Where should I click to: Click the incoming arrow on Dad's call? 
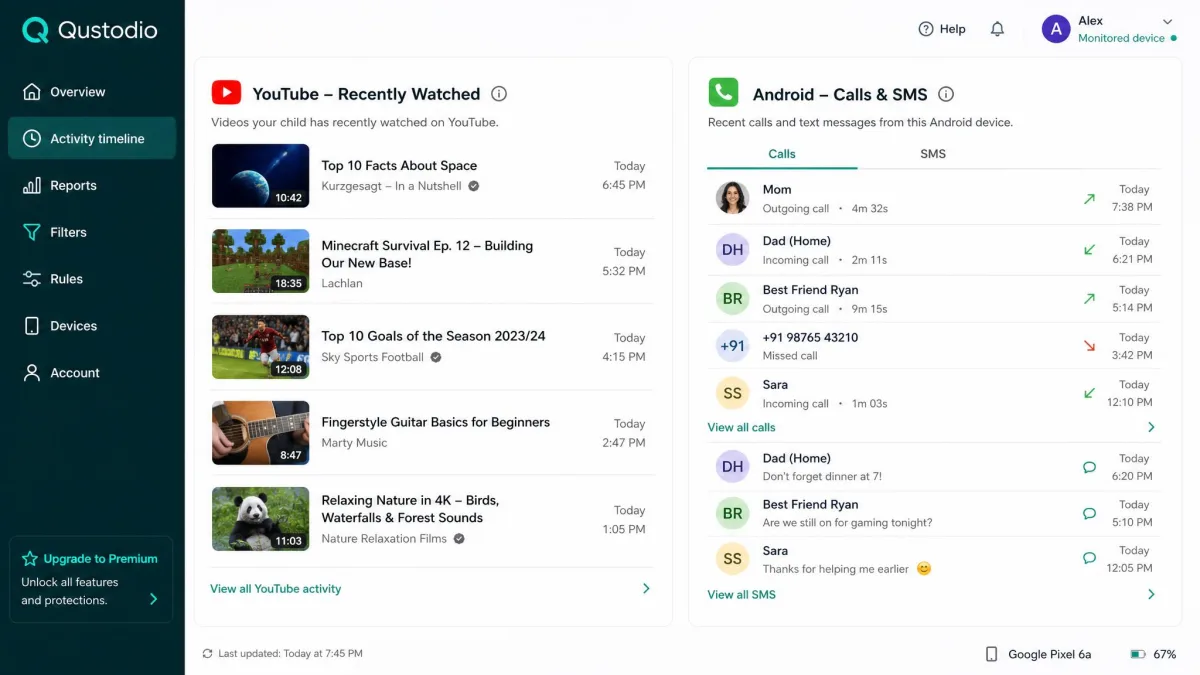point(1089,249)
